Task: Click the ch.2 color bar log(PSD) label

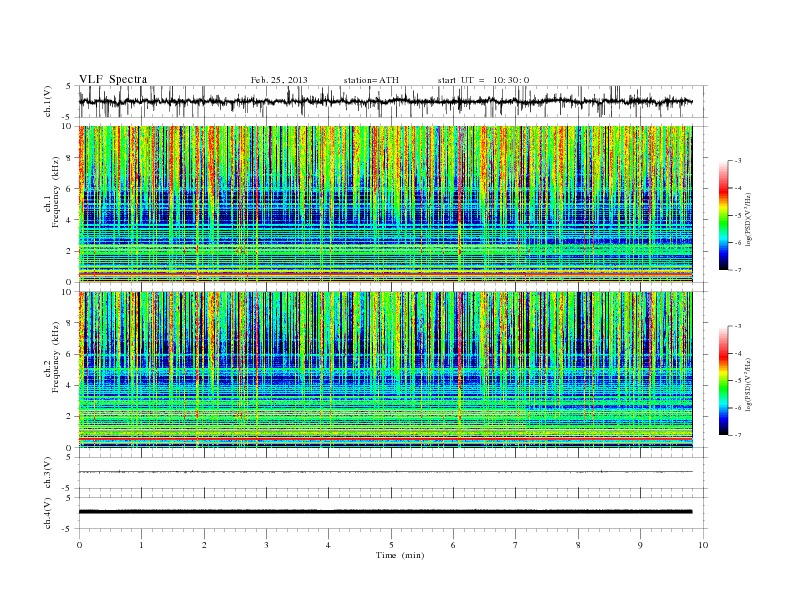Action: coord(748,384)
